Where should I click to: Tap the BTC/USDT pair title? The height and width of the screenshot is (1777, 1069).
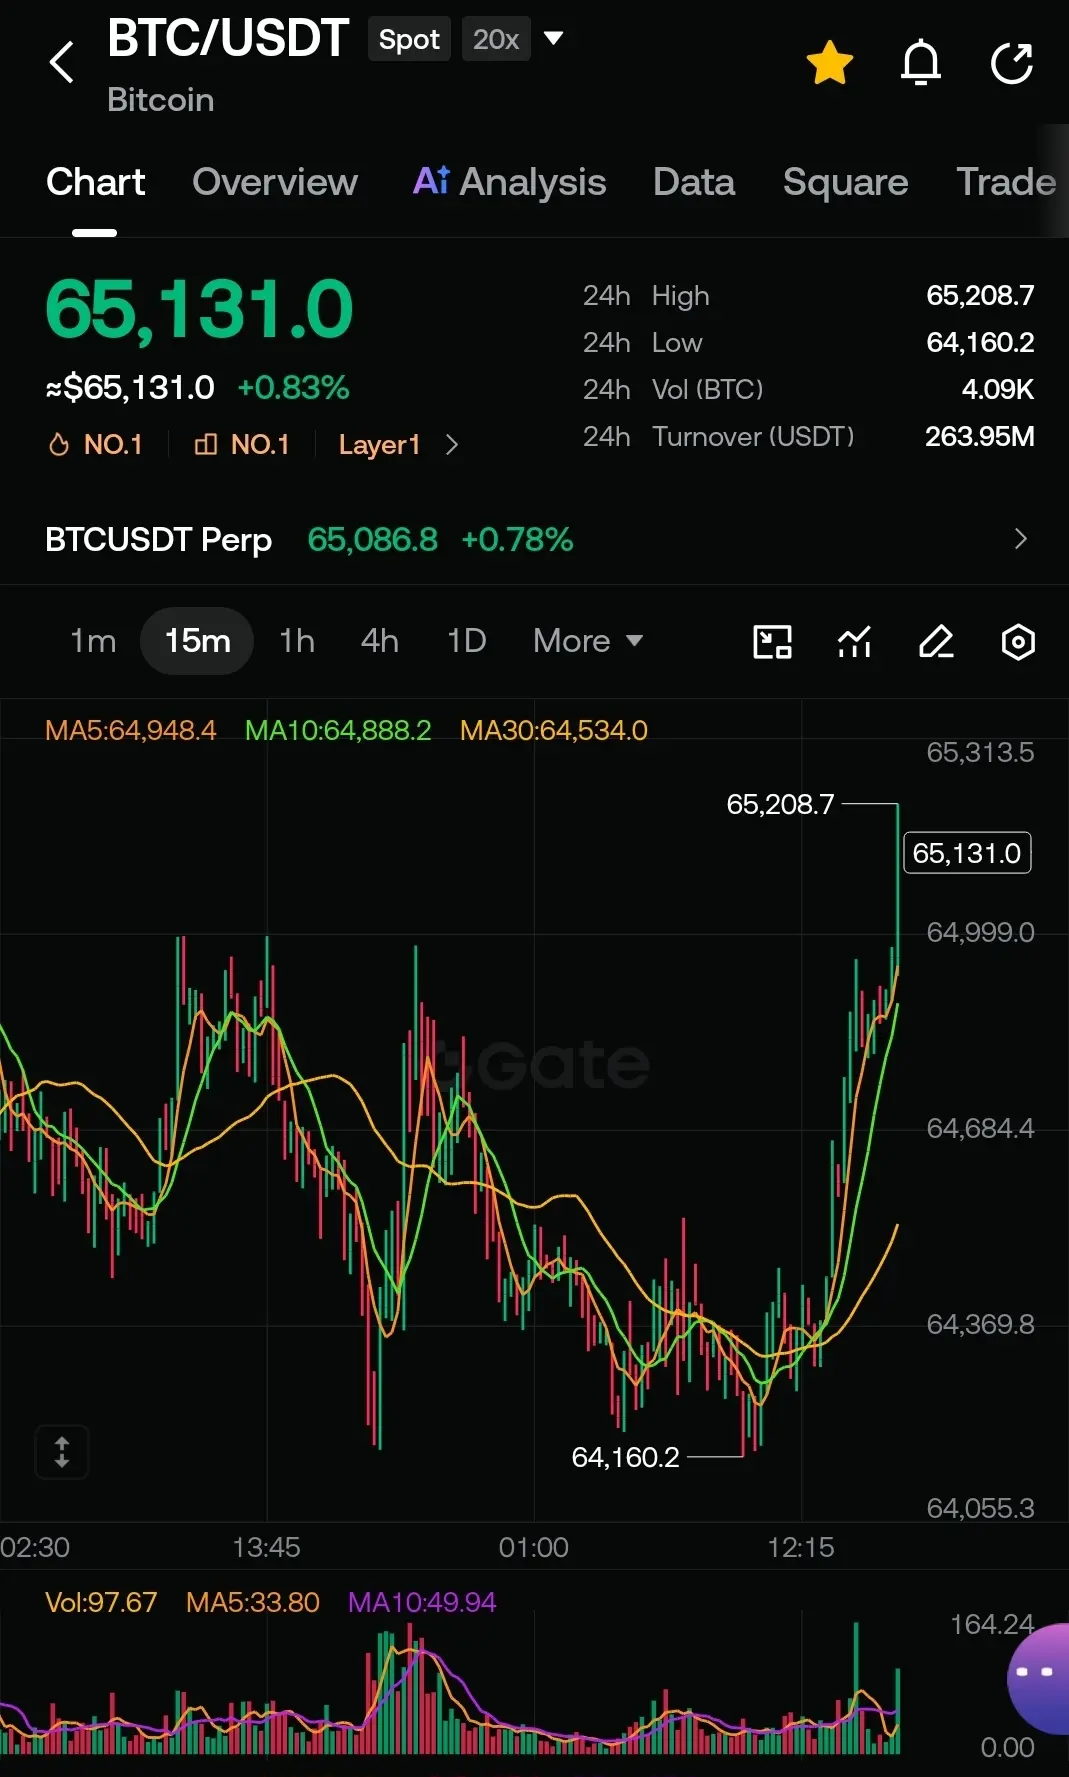pyautogui.click(x=227, y=39)
